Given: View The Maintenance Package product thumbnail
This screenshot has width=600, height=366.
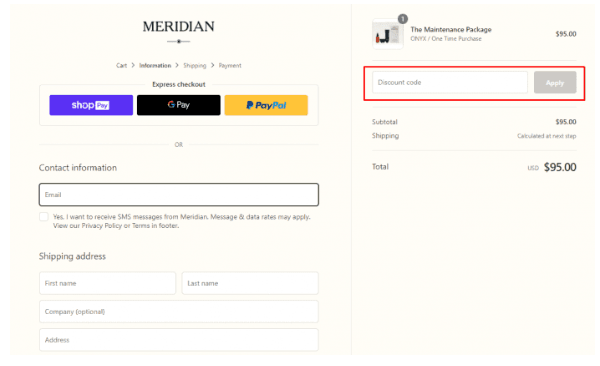Looking at the screenshot, I should click(388, 35).
